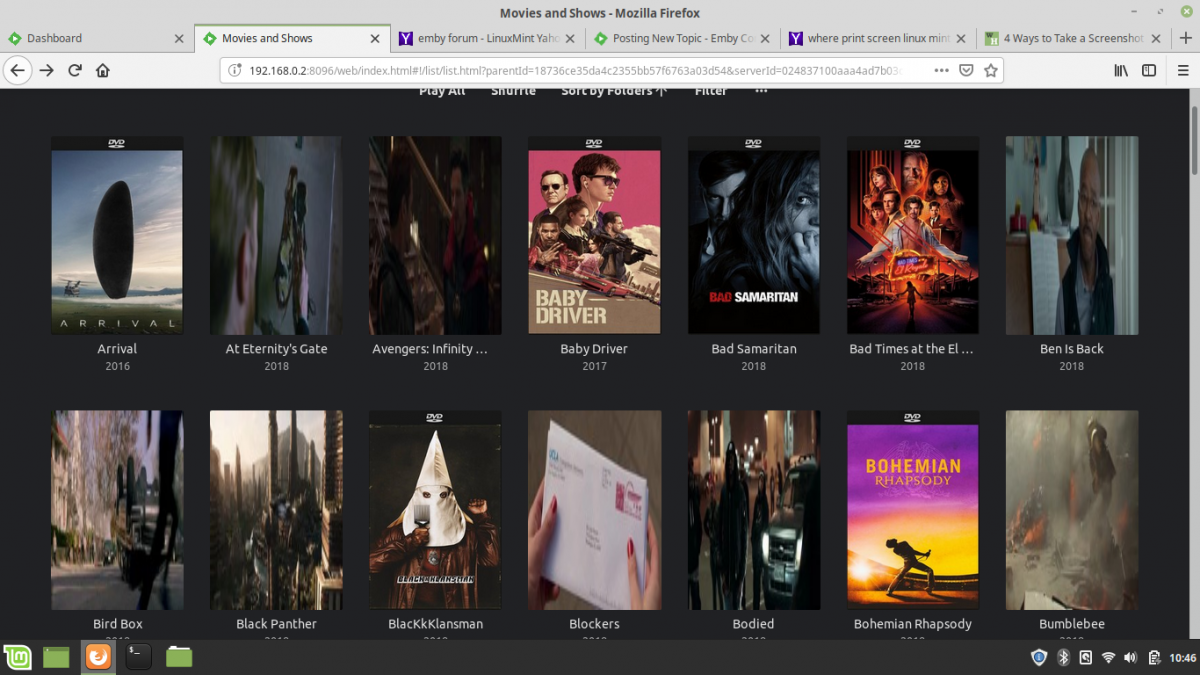The width and height of the screenshot is (1200, 675).
Task: Click the Filter button
Action: tap(711, 91)
